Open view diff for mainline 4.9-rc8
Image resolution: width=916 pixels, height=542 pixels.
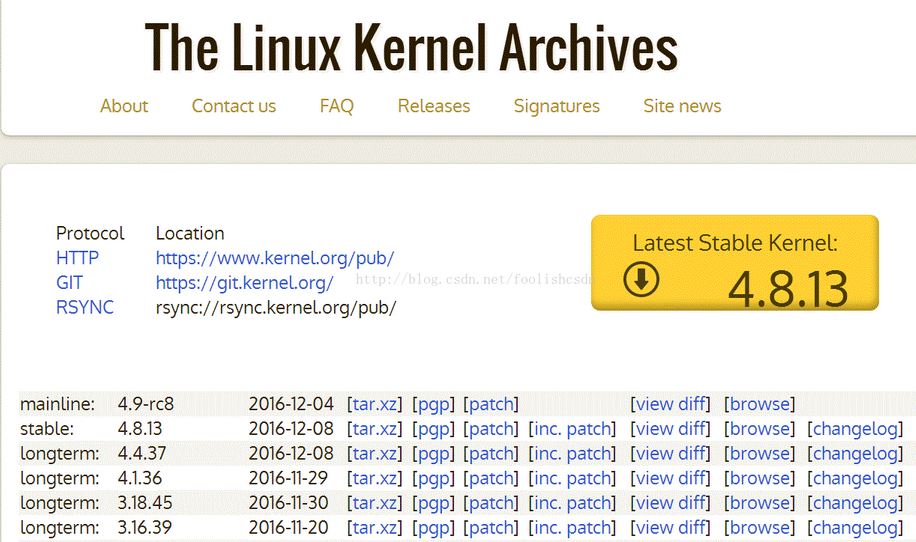tap(670, 404)
